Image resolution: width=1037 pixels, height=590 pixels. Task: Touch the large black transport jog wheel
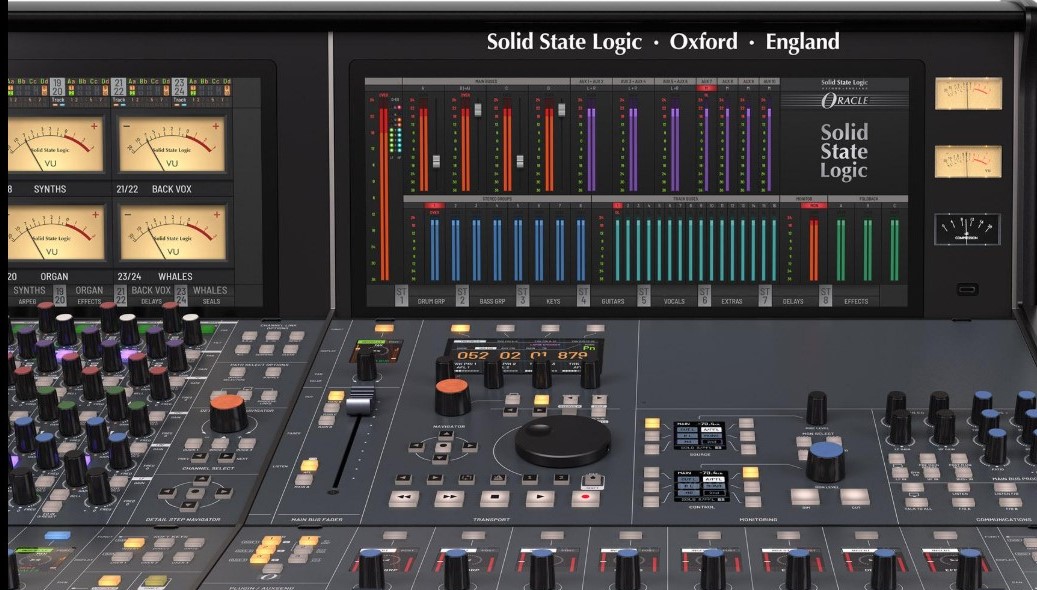562,441
